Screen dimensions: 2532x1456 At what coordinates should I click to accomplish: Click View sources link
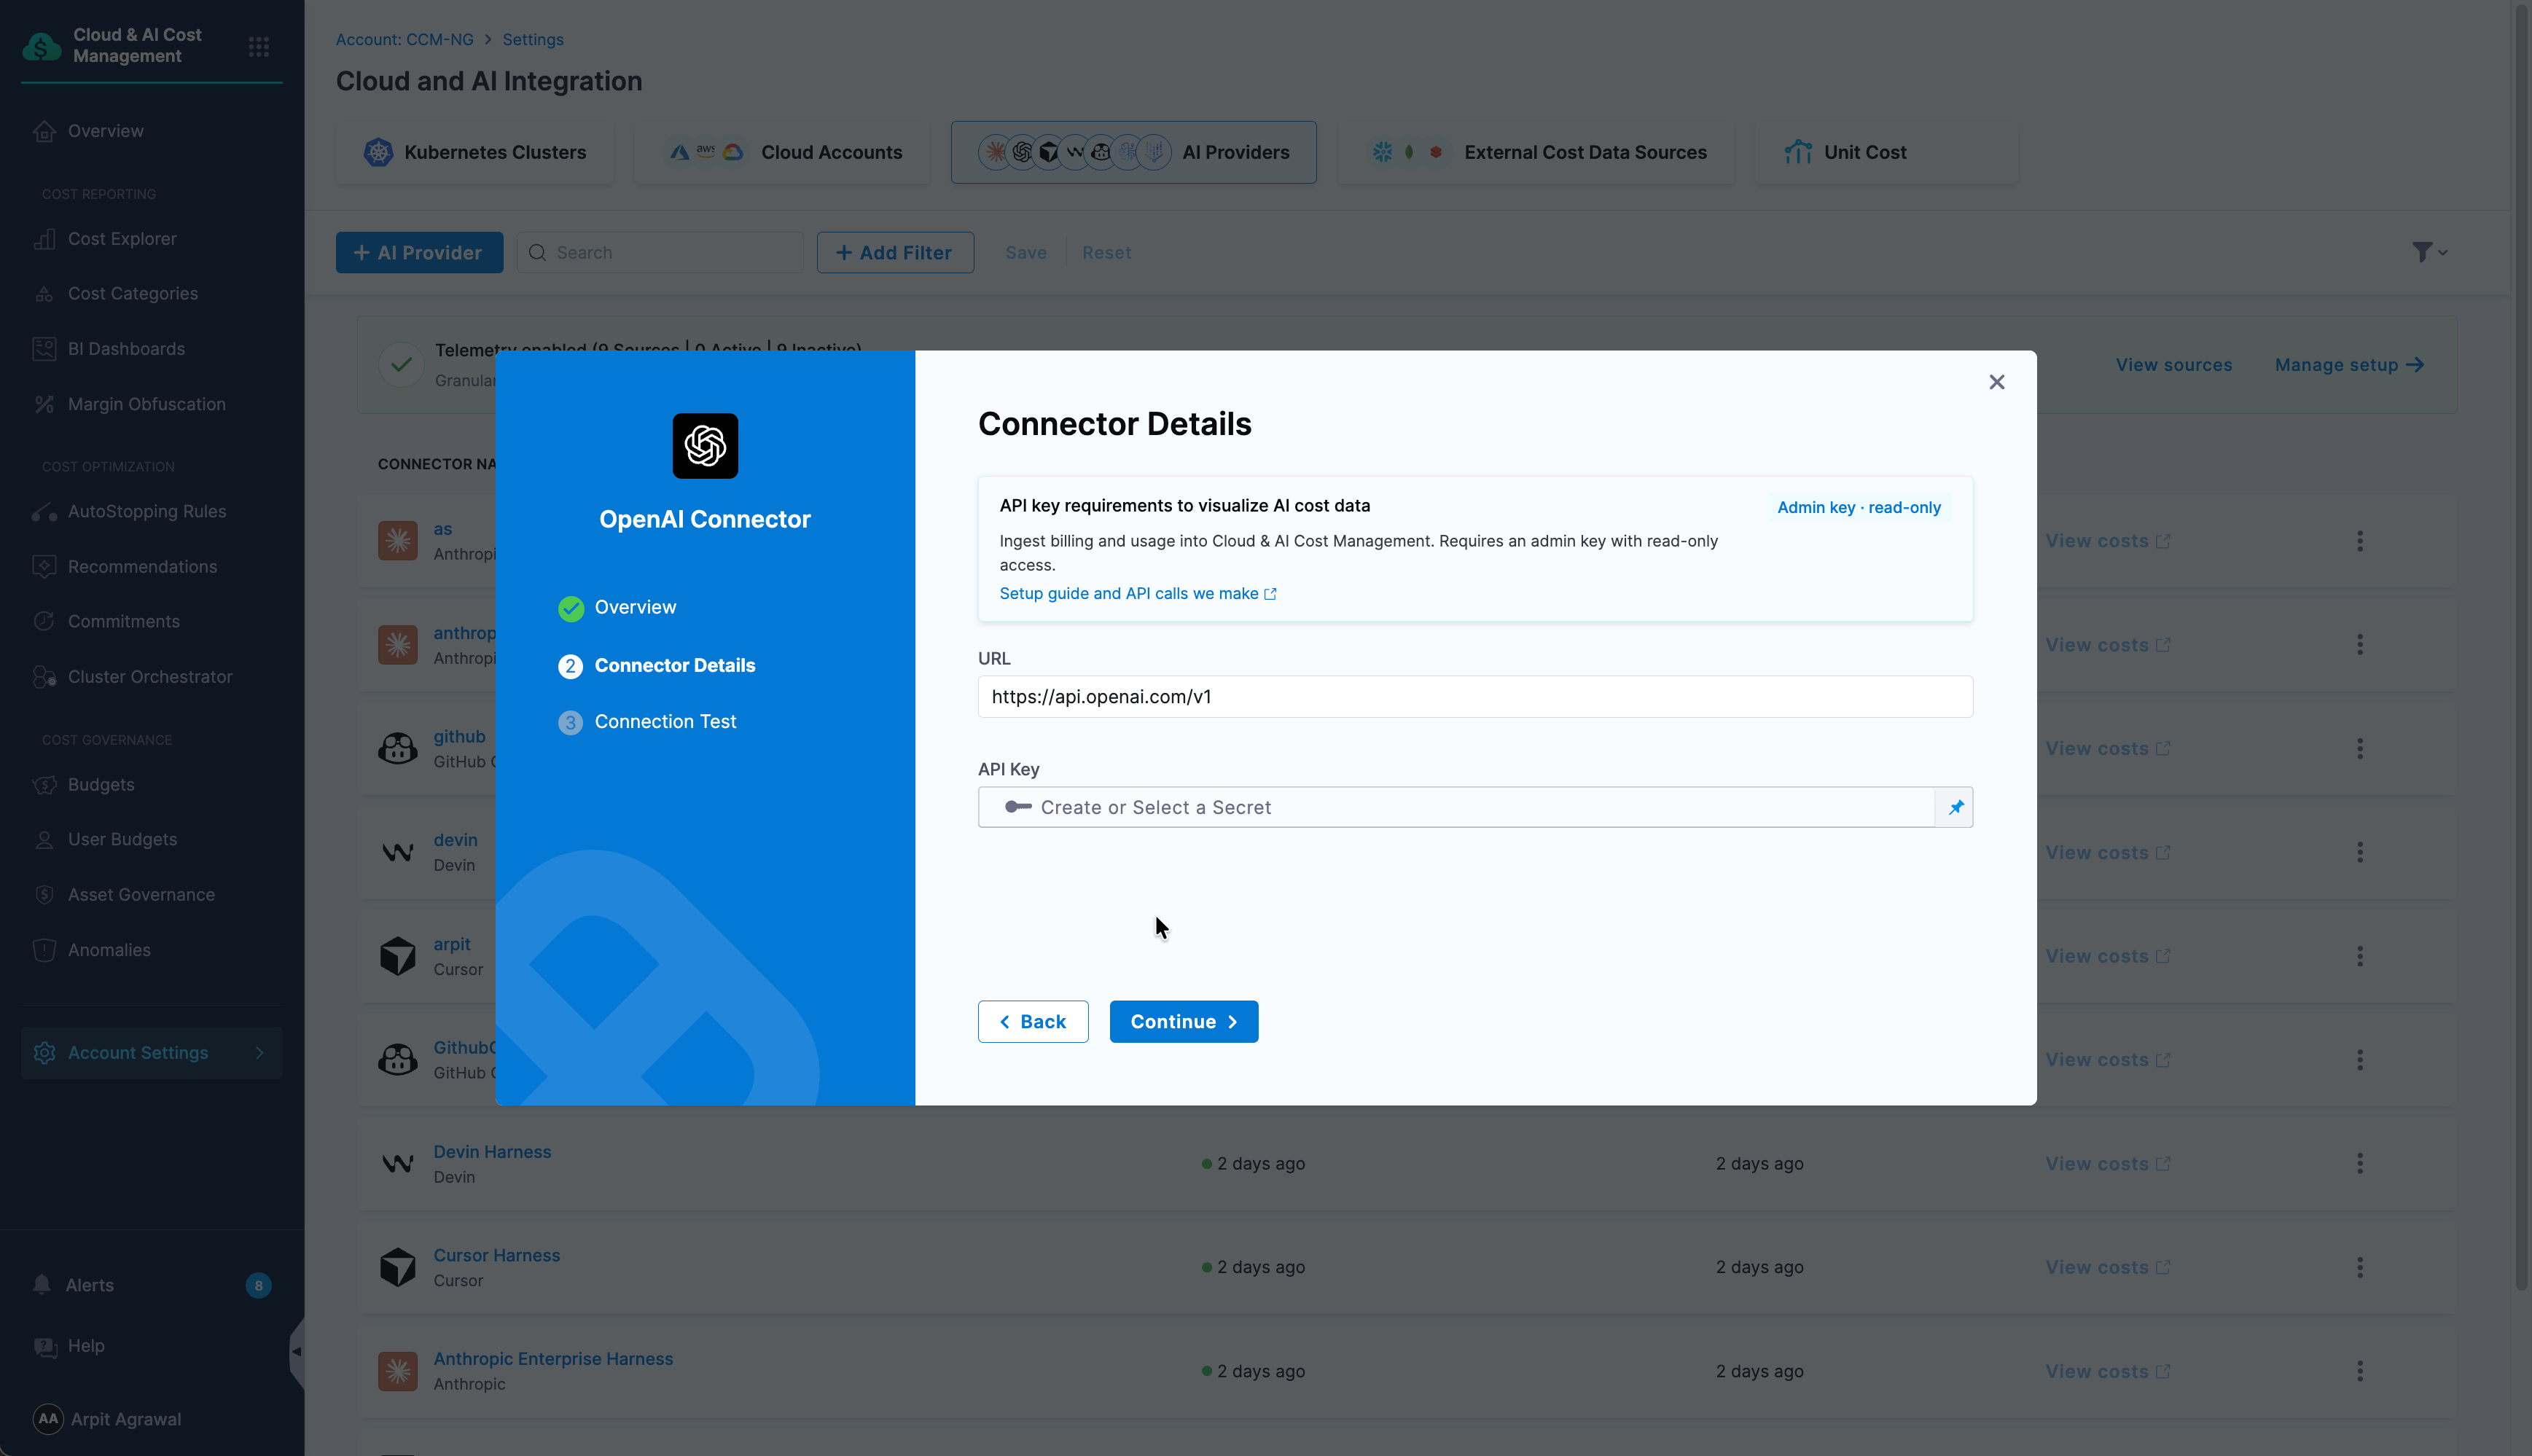pos(2173,365)
